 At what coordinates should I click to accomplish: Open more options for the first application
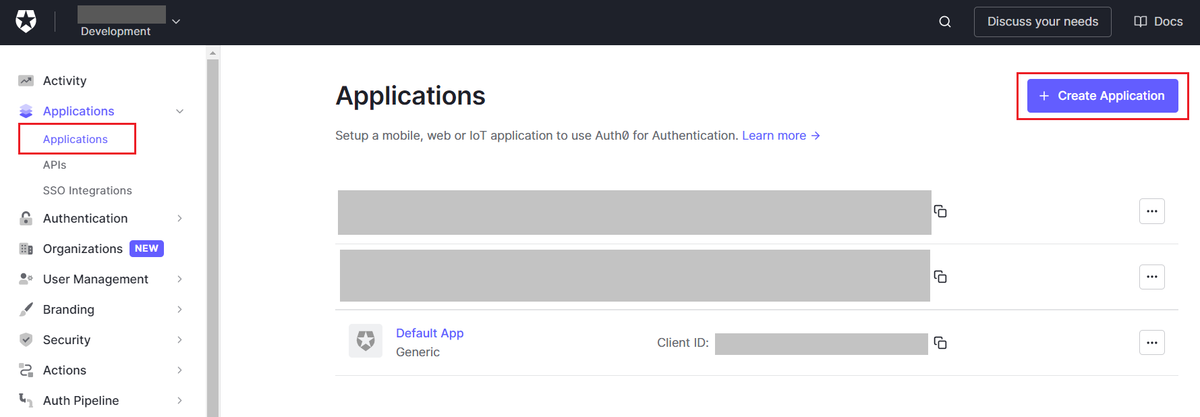[1152, 211]
